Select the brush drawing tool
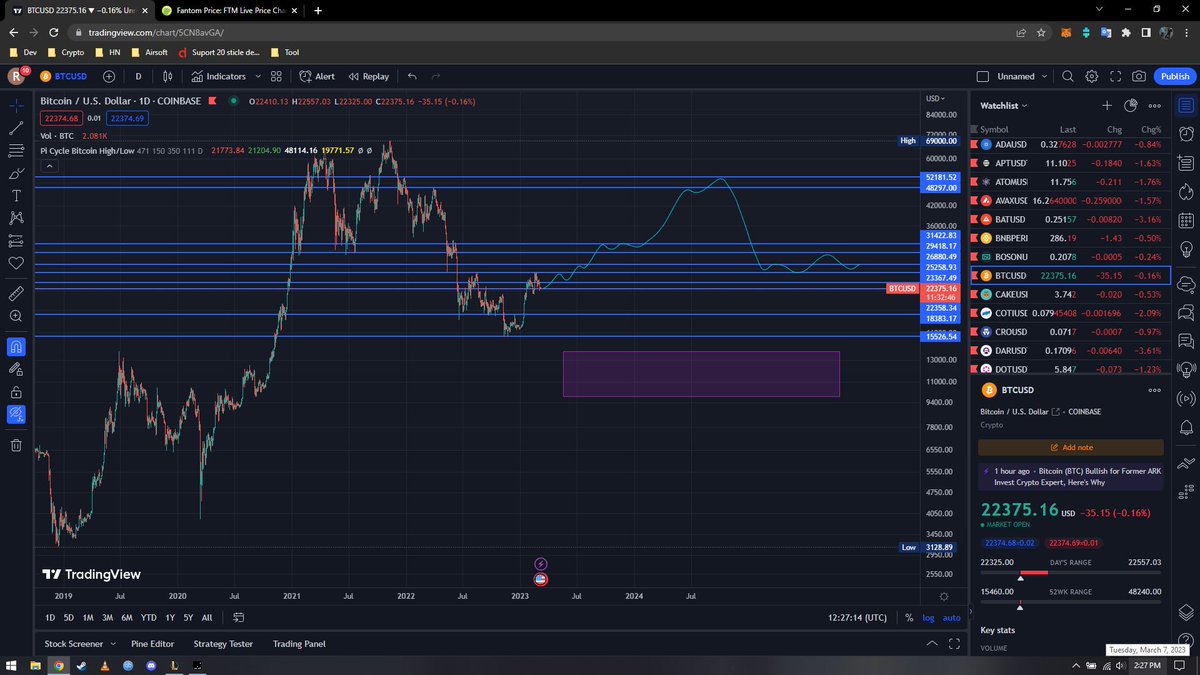This screenshot has width=1200, height=675. point(16,173)
